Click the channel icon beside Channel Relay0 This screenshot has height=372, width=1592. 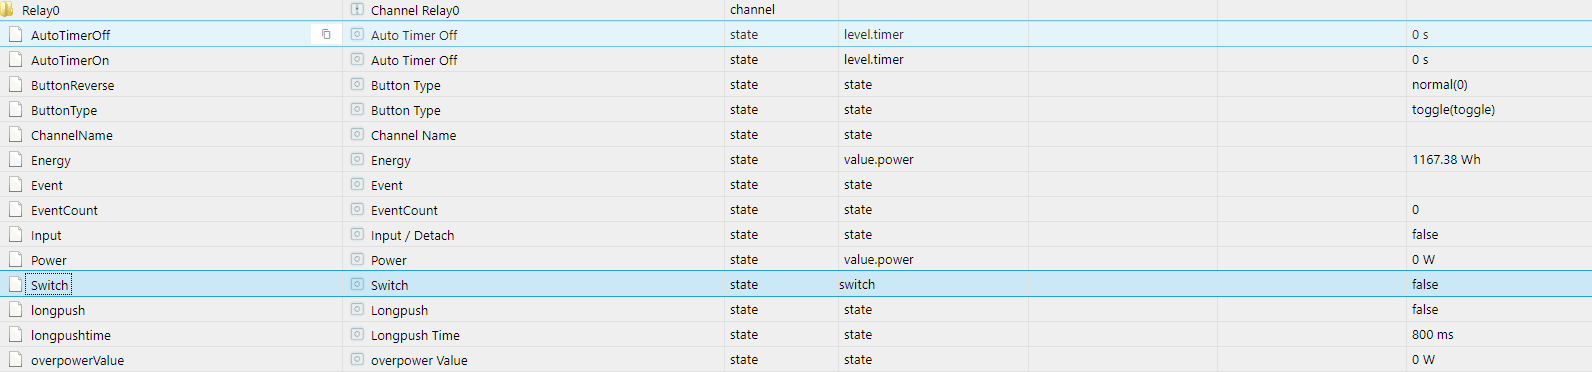click(x=357, y=9)
